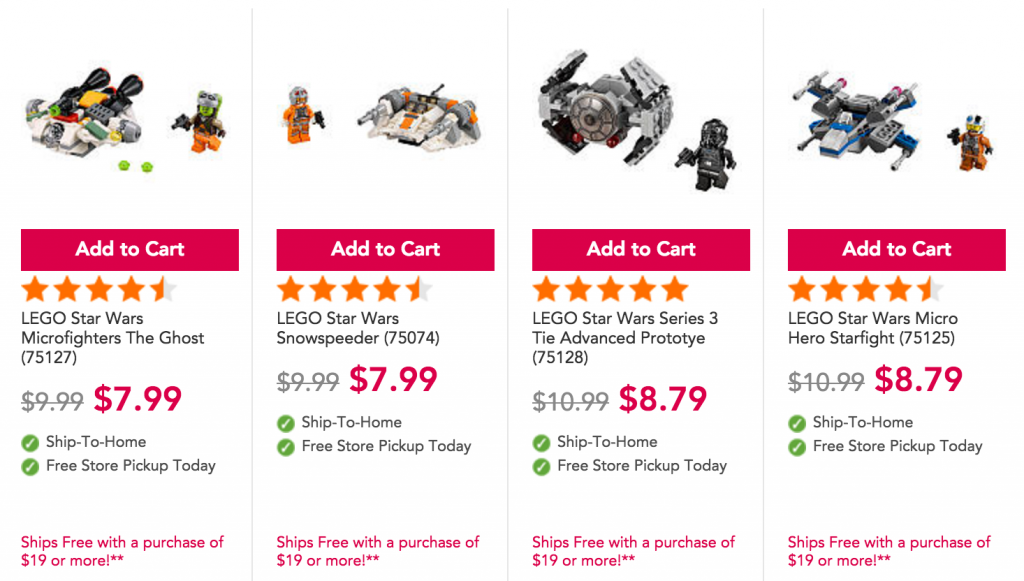The image size is (1024, 581).
Task: Open LEGO Star Wars Snowspeeder (75074) title
Action: tap(358, 328)
